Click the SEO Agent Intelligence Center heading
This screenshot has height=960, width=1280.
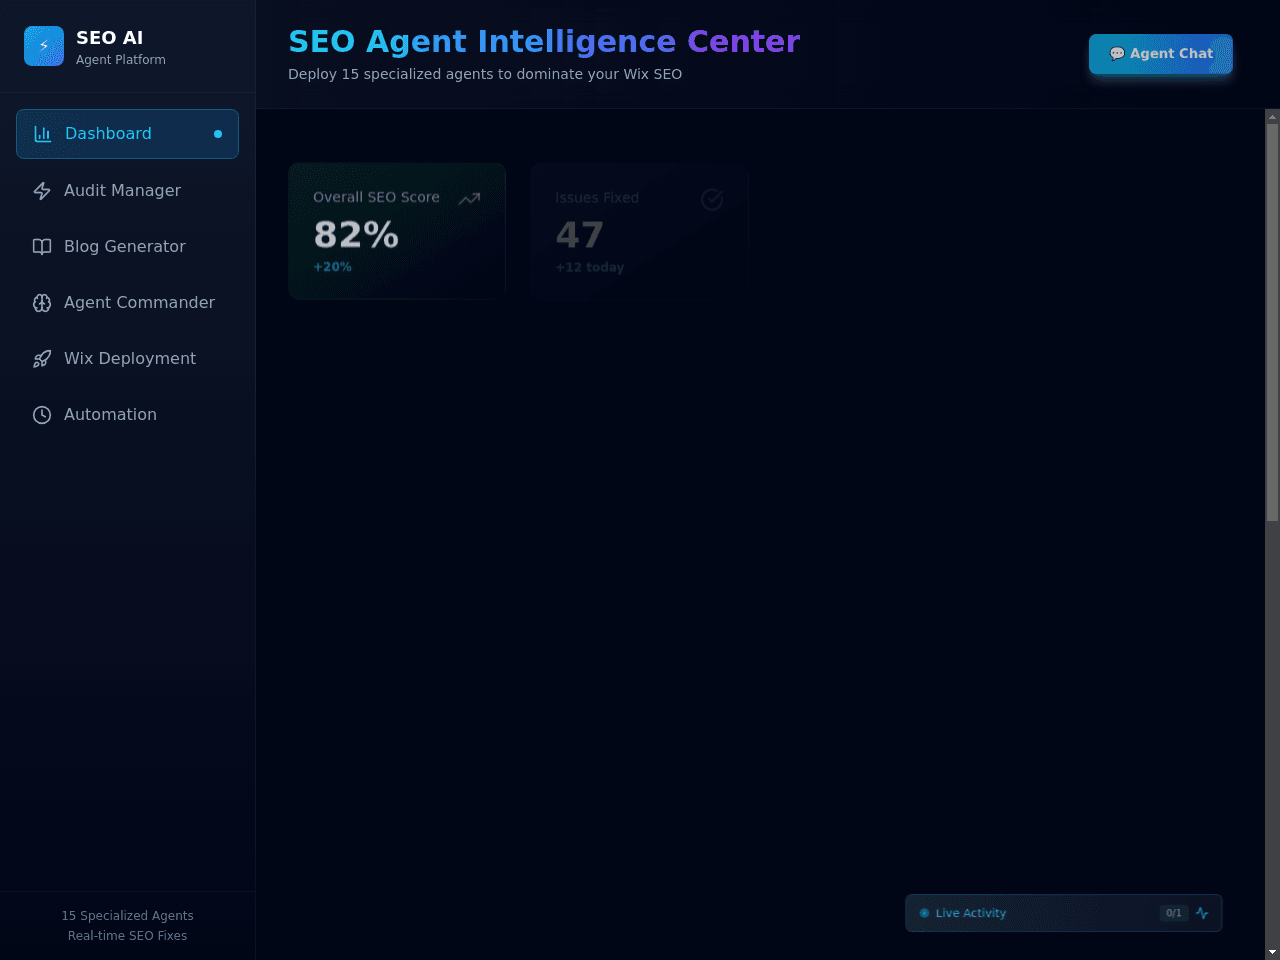coord(544,42)
